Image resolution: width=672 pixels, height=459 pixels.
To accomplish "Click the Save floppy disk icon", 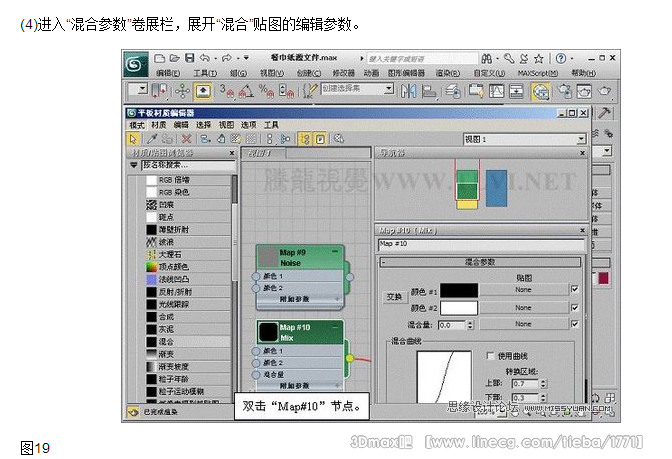I will (189, 58).
